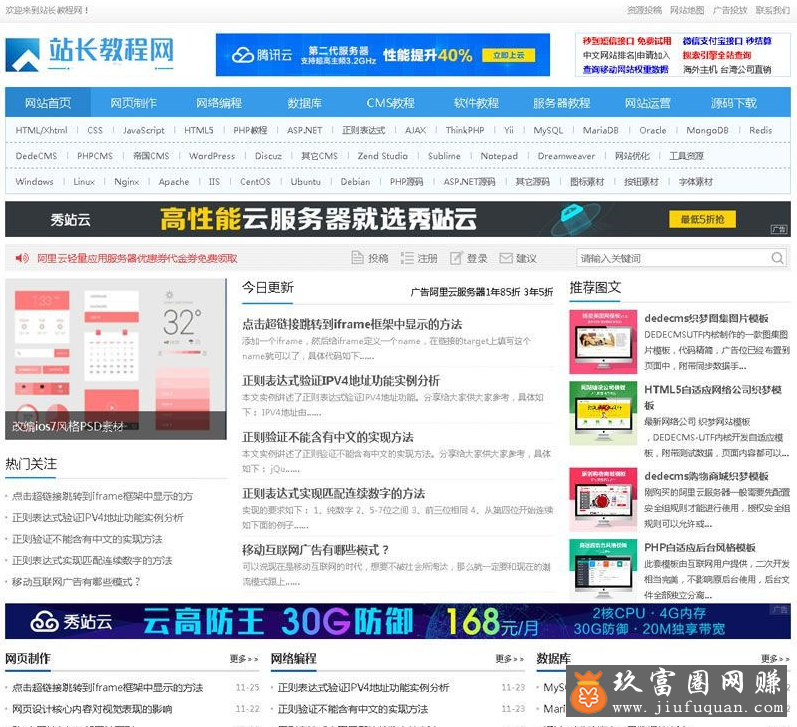797x727 pixels.
Task: Go to the MongoDB subcategory
Action: click(707, 130)
